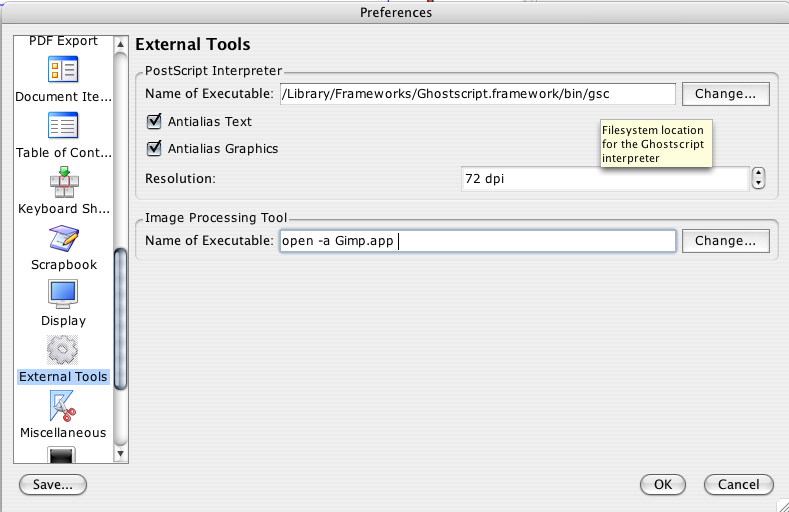Screen dimensions: 789x512
Task: Click the PDF Export icon in sidebar
Action: (x=63, y=40)
